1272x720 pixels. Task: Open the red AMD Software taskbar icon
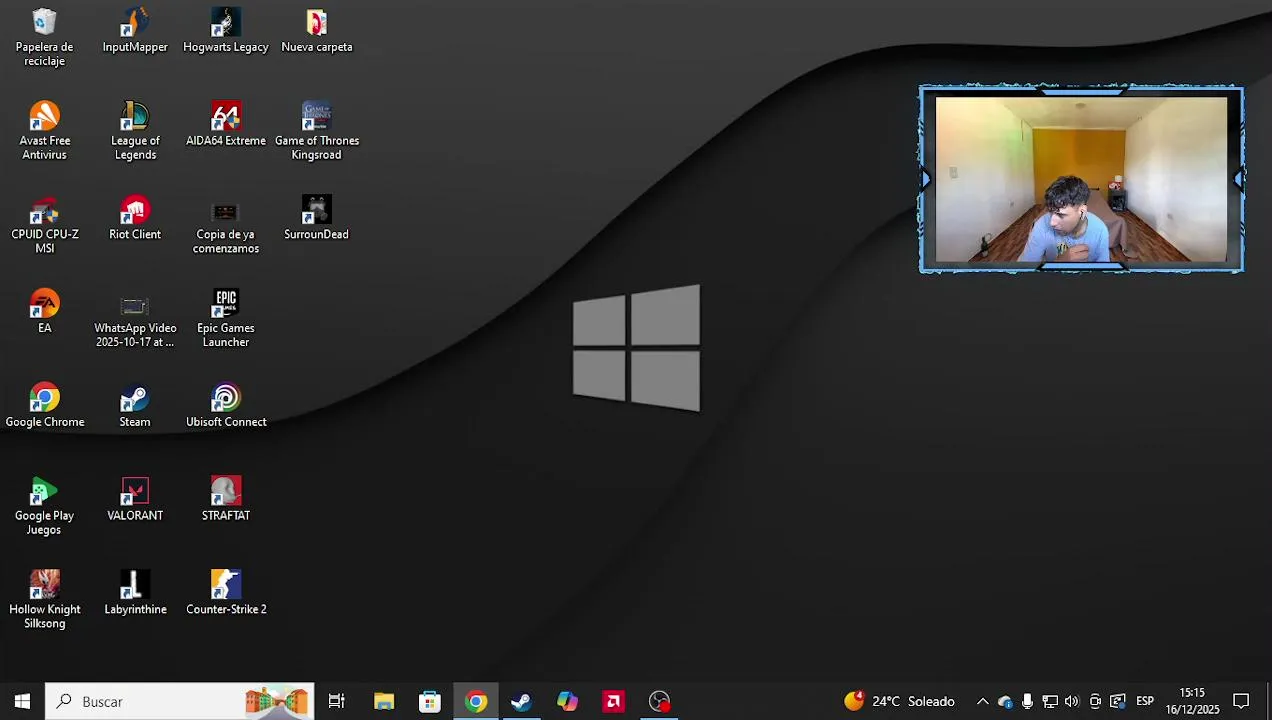click(613, 701)
